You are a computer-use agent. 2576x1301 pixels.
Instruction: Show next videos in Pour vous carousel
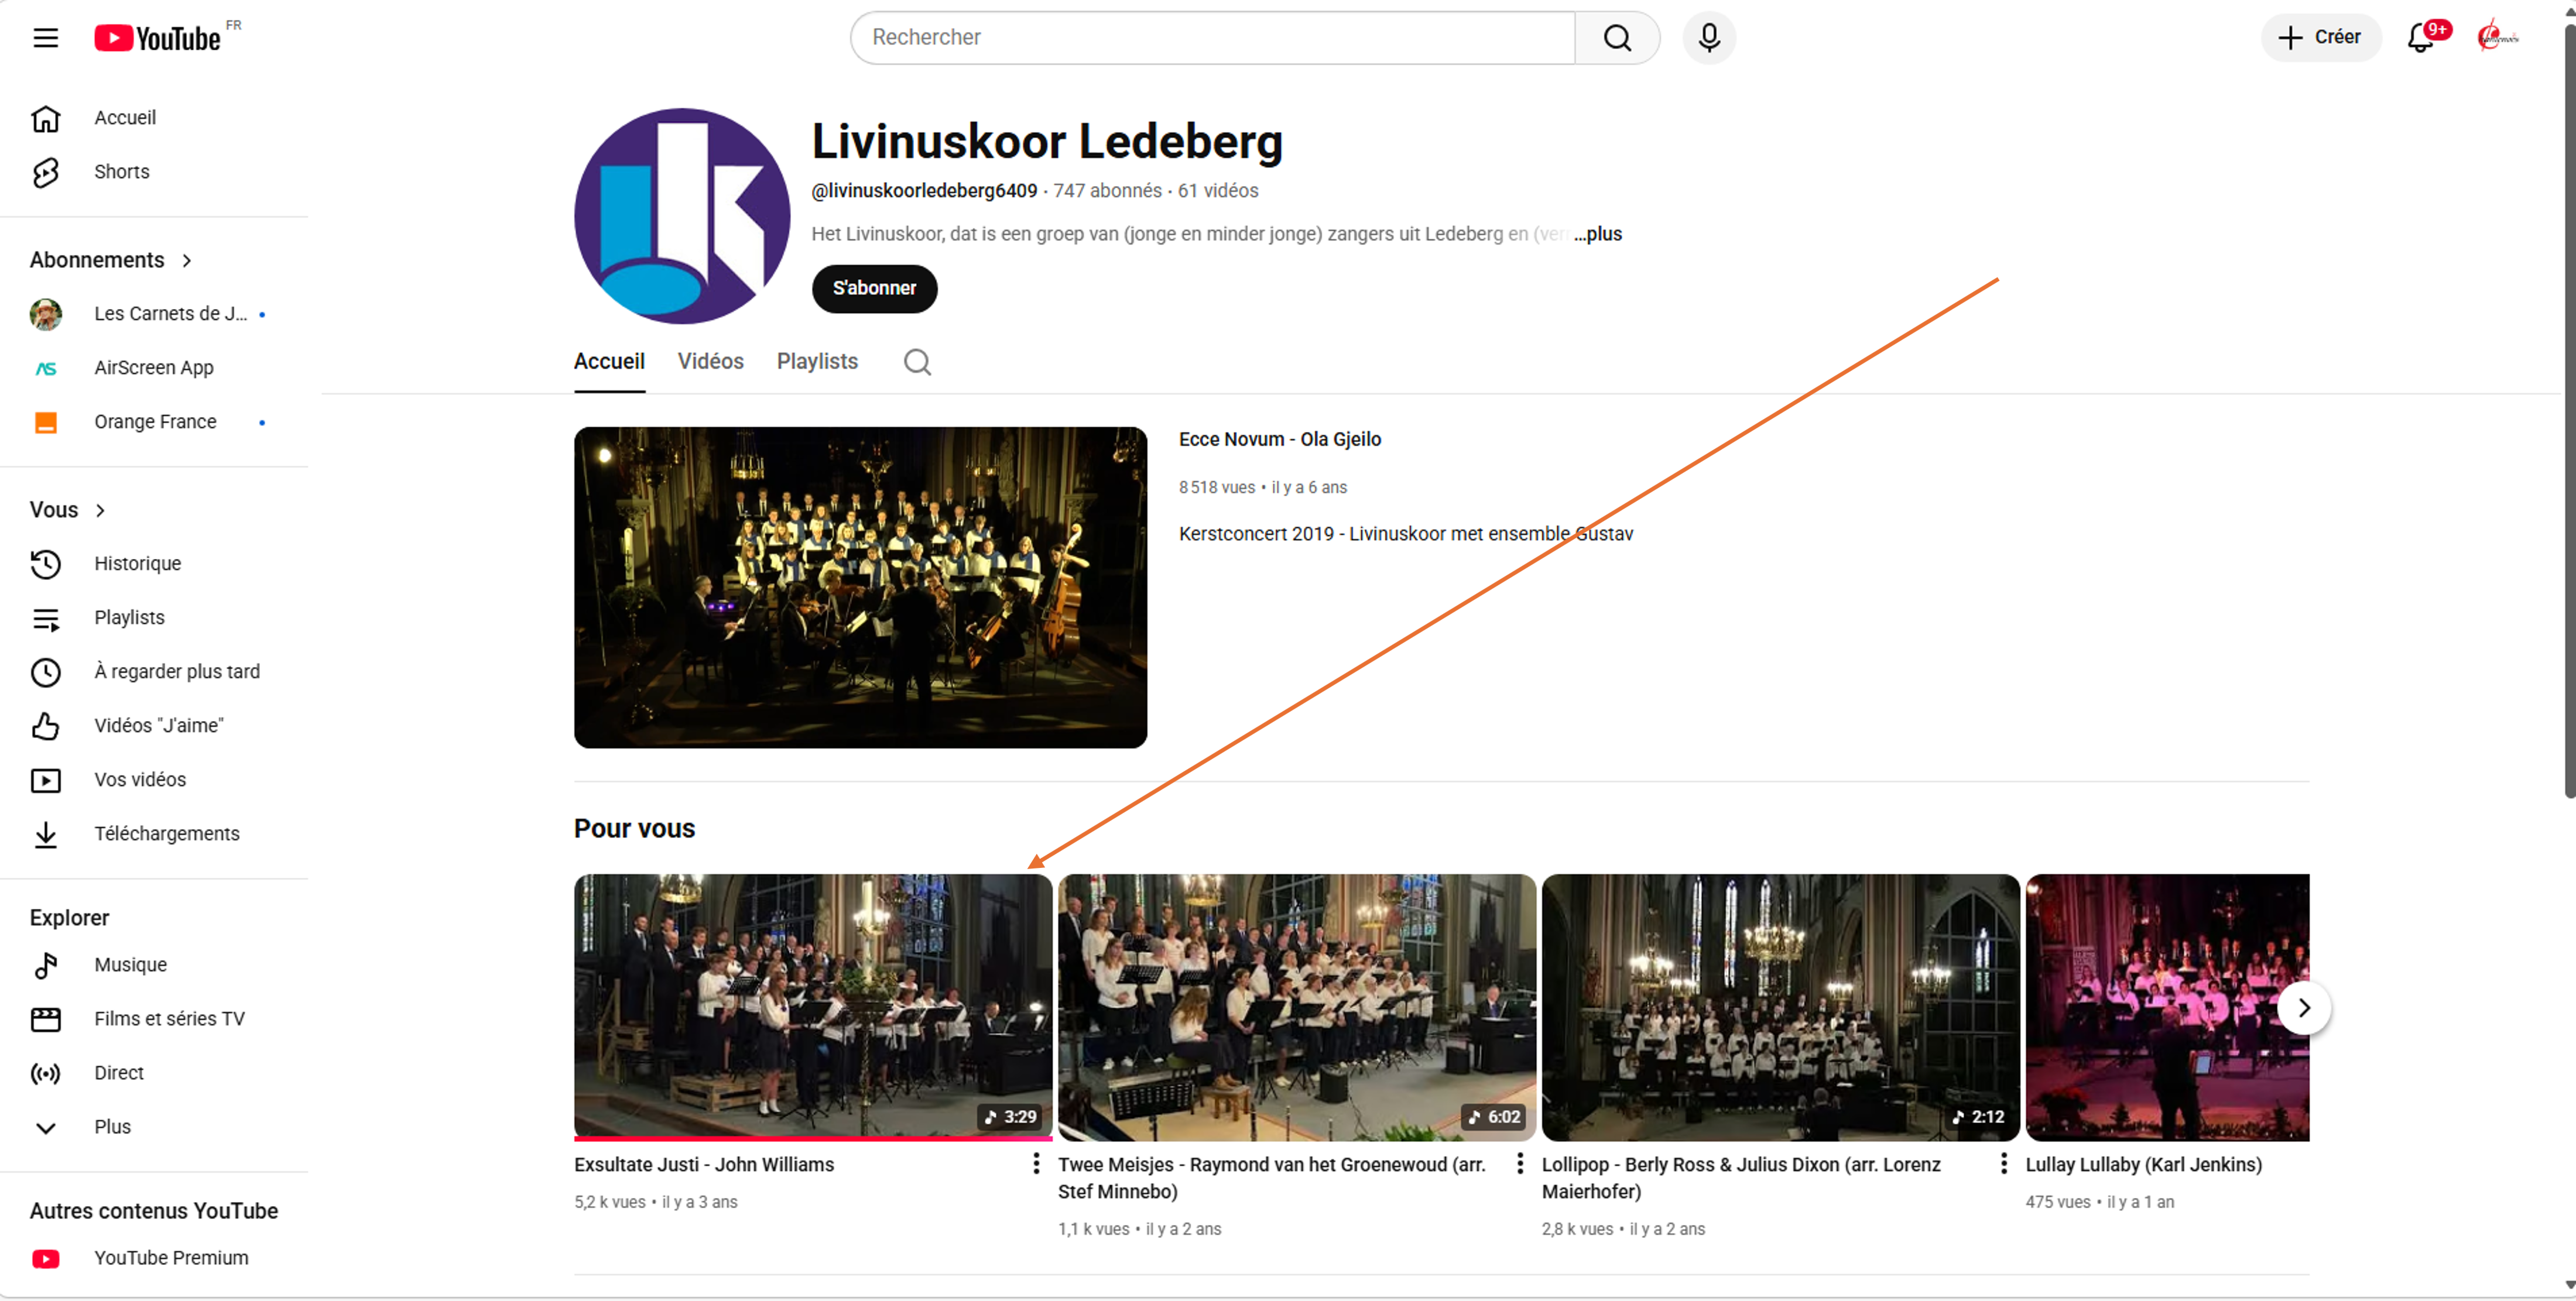2304,1008
